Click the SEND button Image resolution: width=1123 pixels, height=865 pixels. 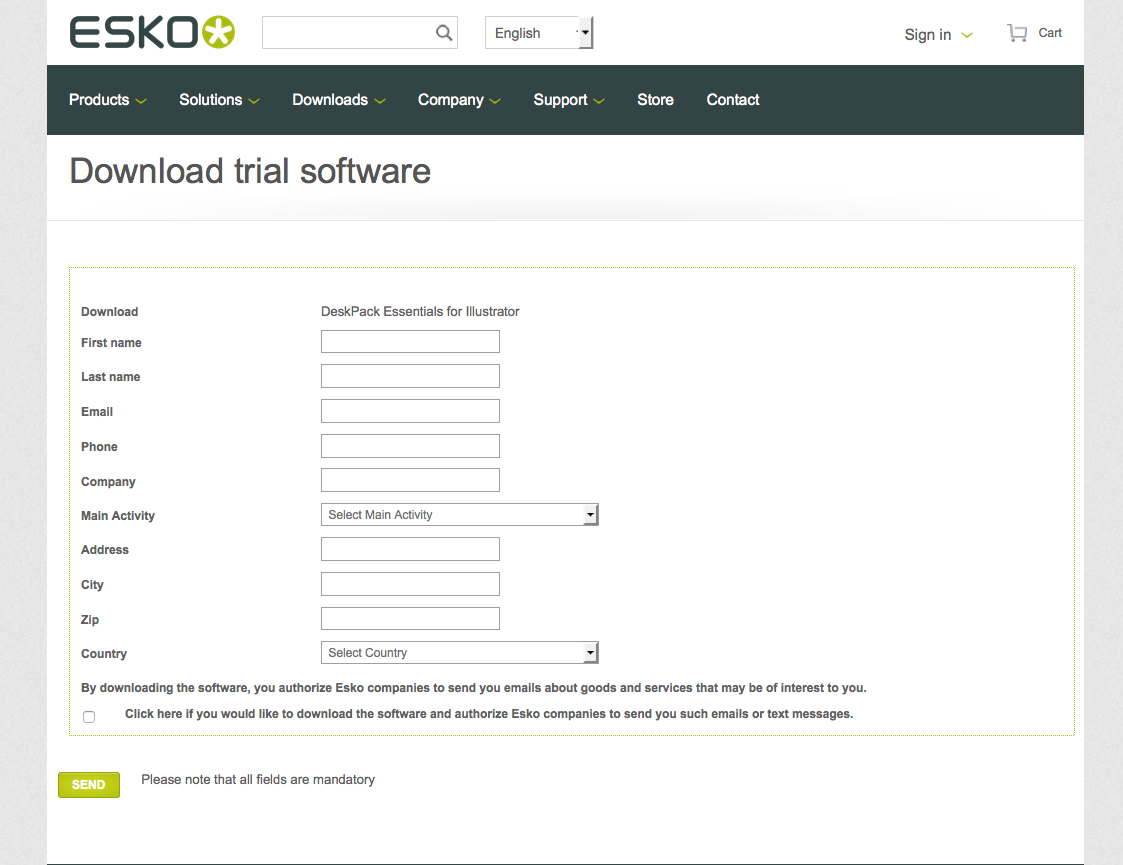click(x=88, y=784)
